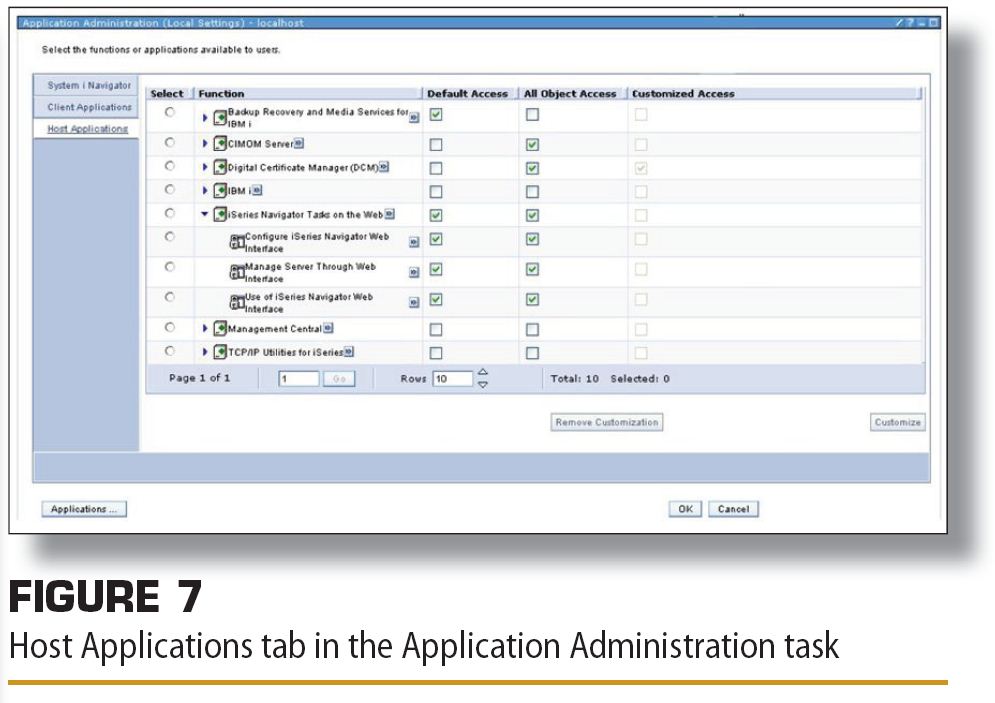Viewport: 995px width, 703px height.
Task: Click the page number input field
Action: tap(298, 379)
